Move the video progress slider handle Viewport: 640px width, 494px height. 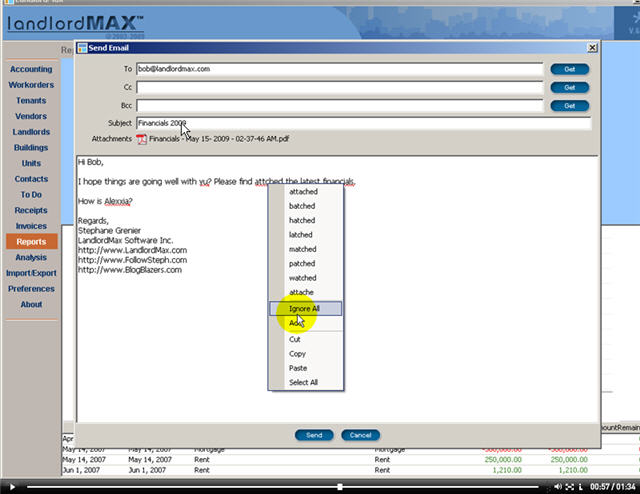tap(340, 487)
